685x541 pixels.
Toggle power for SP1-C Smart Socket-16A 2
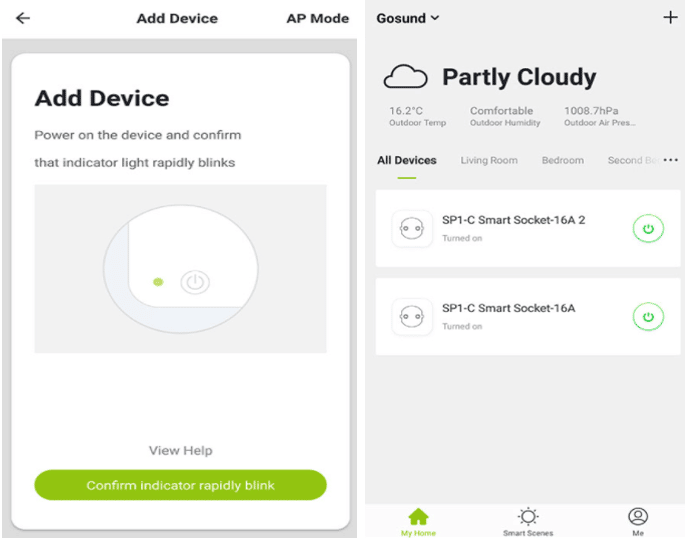click(648, 229)
